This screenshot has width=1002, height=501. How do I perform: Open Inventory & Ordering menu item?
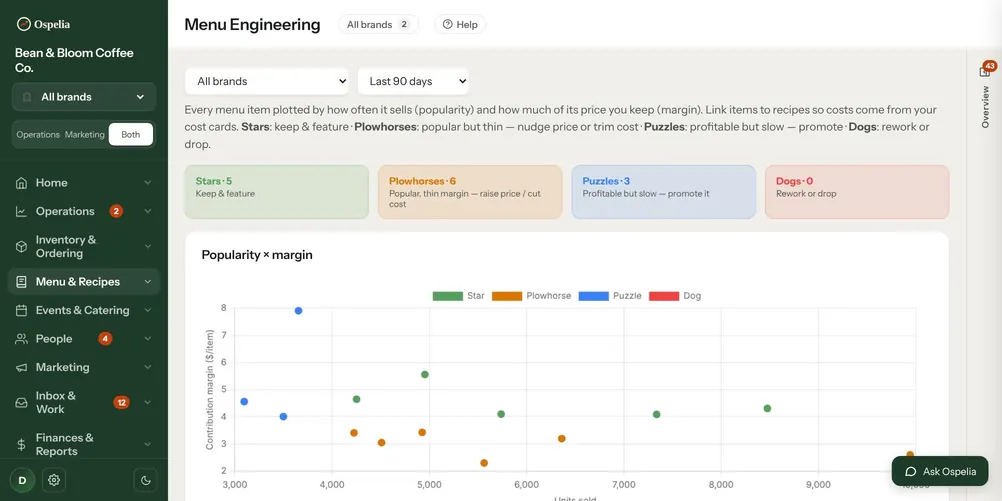(x=84, y=247)
